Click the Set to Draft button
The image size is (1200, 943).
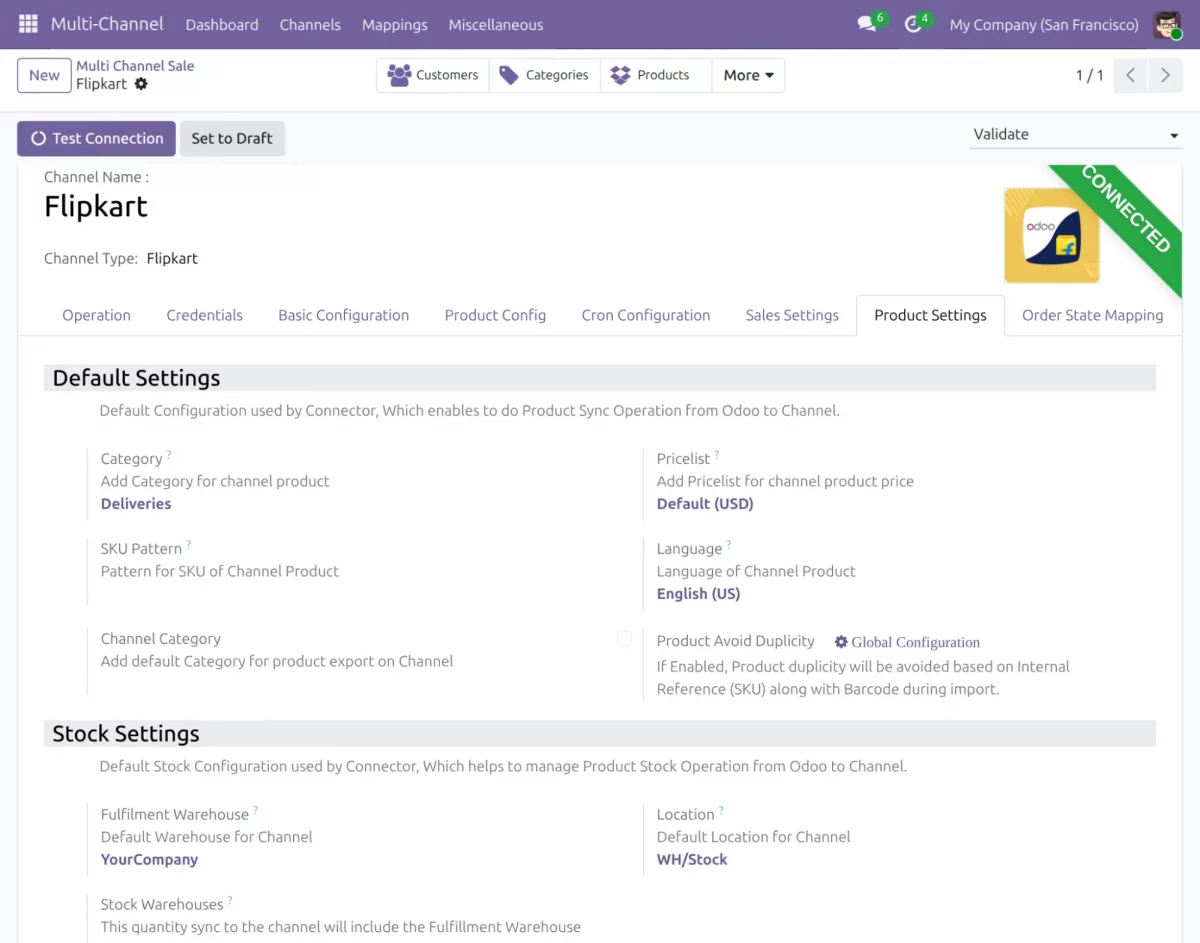click(x=232, y=138)
